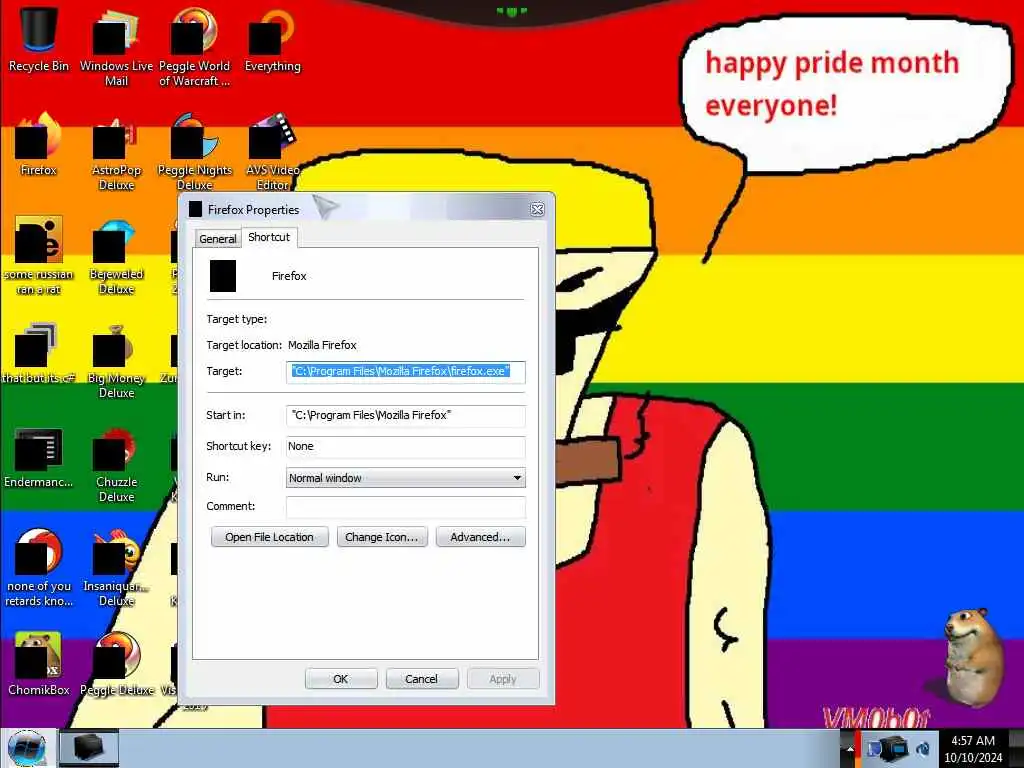The height and width of the screenshot is (768, 1024).
Task: Open the Advanced... shortcut settings
Action: coord(481,537)
